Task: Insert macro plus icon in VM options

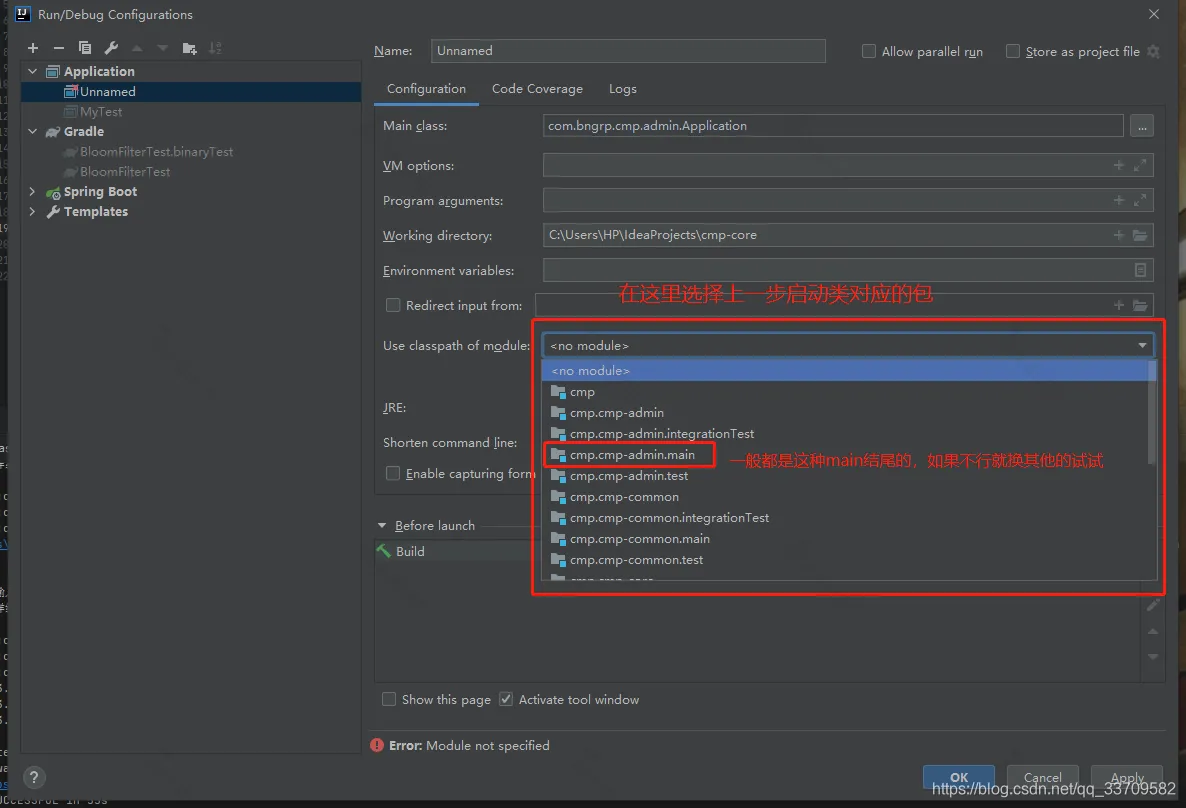Action: pyautogui.click(x=1119, y=165)
